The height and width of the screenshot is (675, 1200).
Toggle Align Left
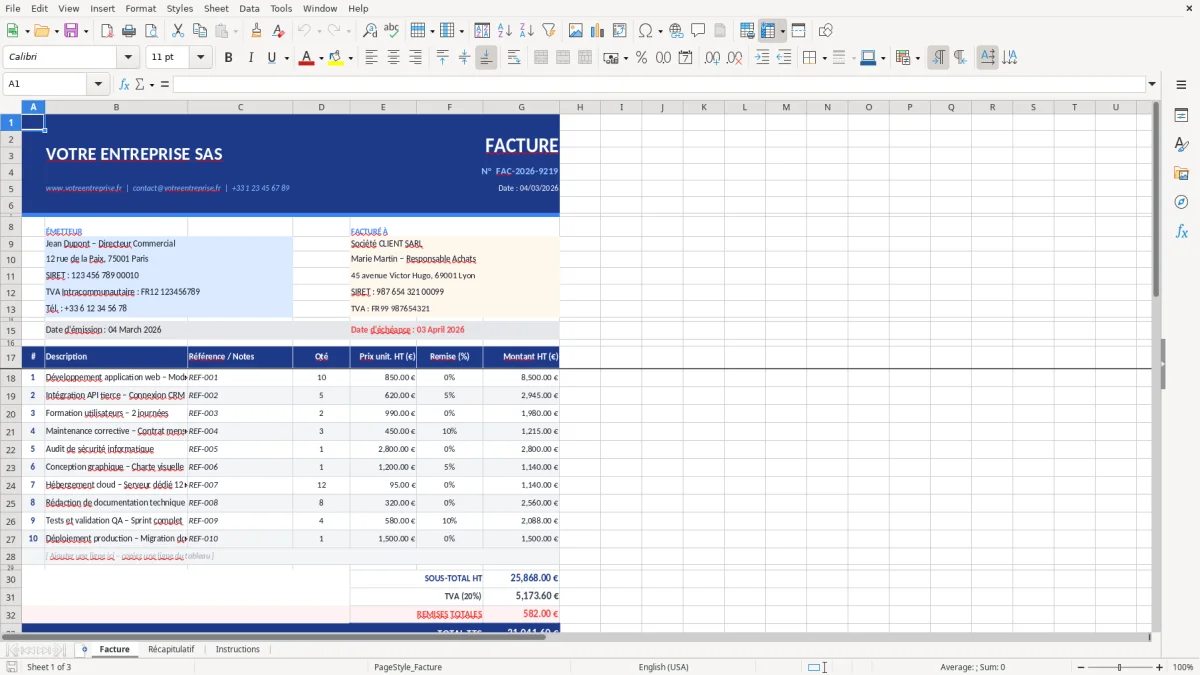pos(371,58)
